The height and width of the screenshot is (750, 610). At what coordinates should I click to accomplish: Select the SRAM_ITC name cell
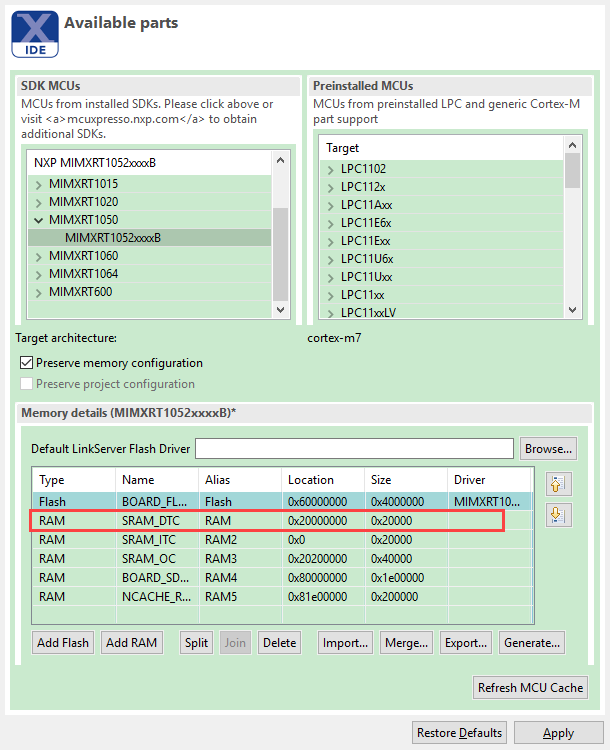point(157,540)
